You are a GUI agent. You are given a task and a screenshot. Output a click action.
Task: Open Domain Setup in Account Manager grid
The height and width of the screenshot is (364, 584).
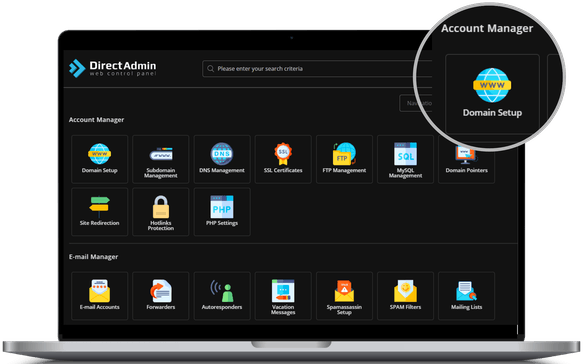(99, 159)
